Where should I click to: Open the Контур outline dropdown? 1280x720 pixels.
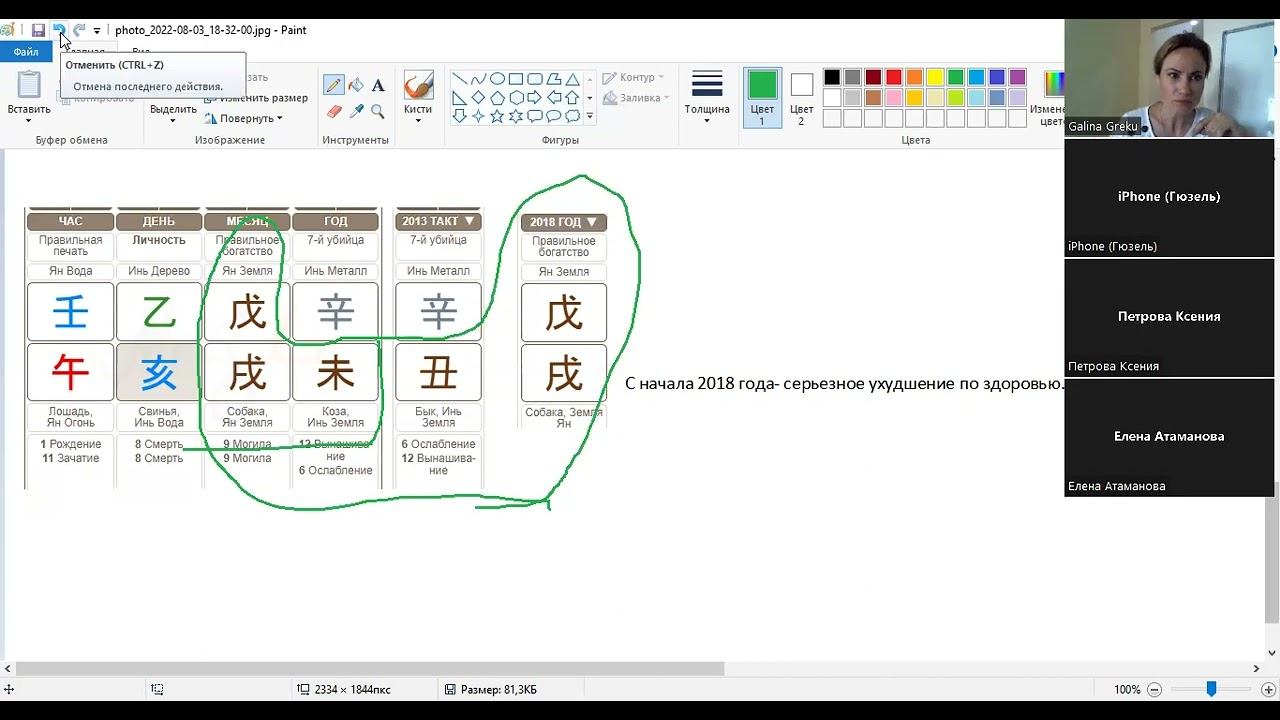634,77
